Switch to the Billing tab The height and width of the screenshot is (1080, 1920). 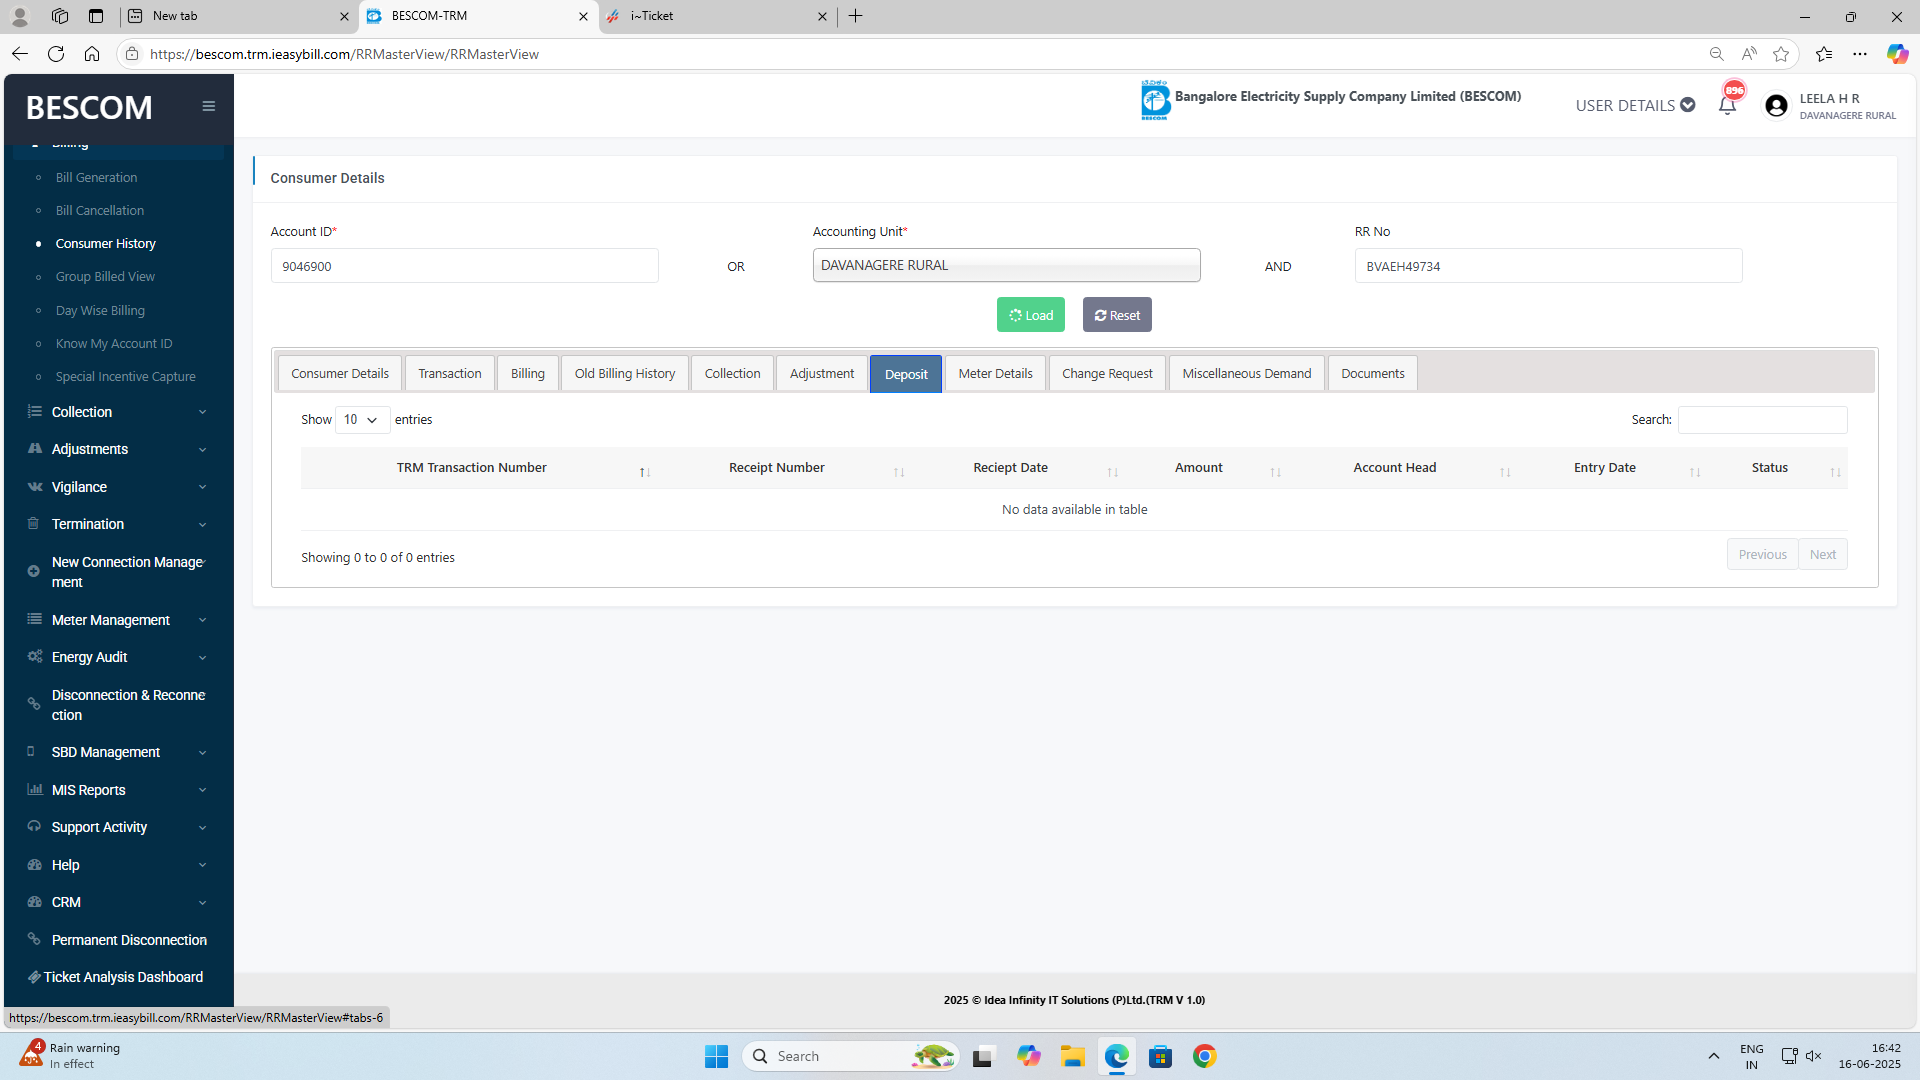click(528, 373)
